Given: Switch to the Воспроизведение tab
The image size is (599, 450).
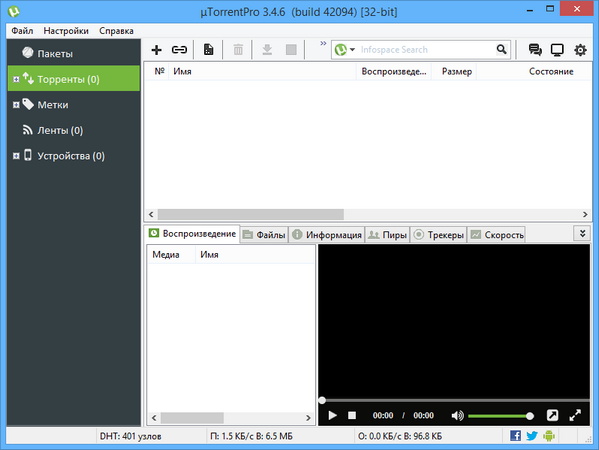Looking at the screenshot, I should [192, 233].
